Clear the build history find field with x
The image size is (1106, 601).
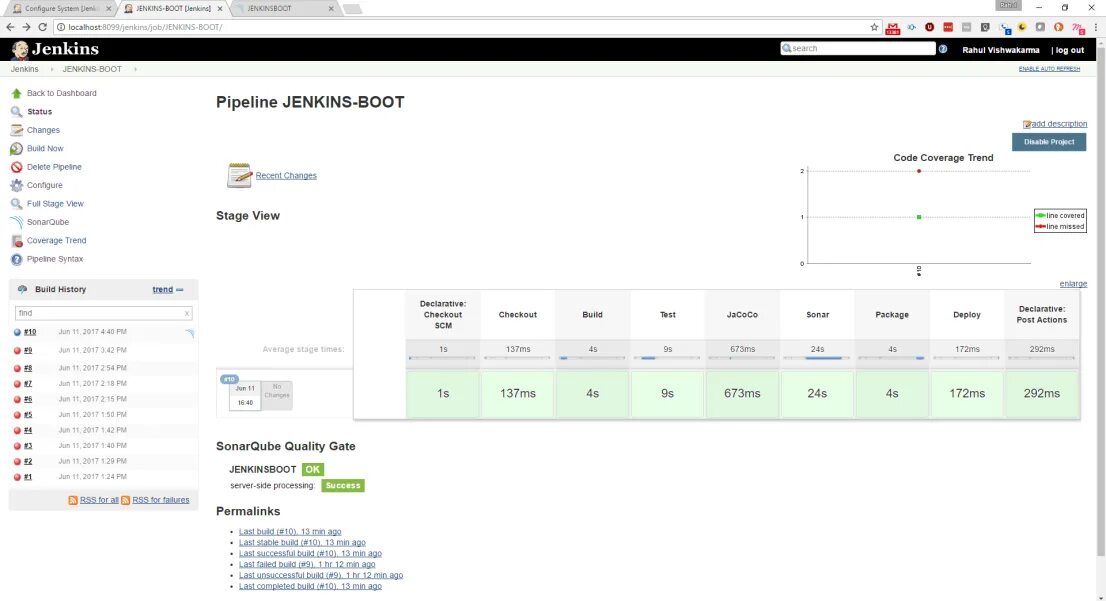187,313
